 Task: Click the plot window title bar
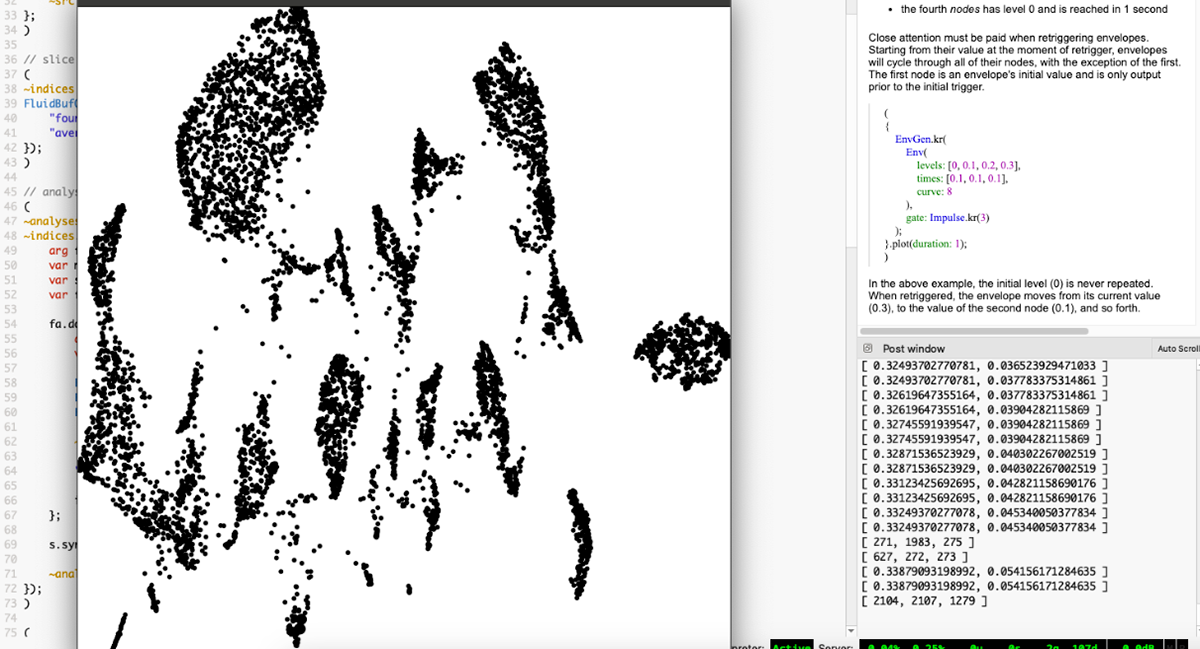pyautogui.click(x=404, y=3)
